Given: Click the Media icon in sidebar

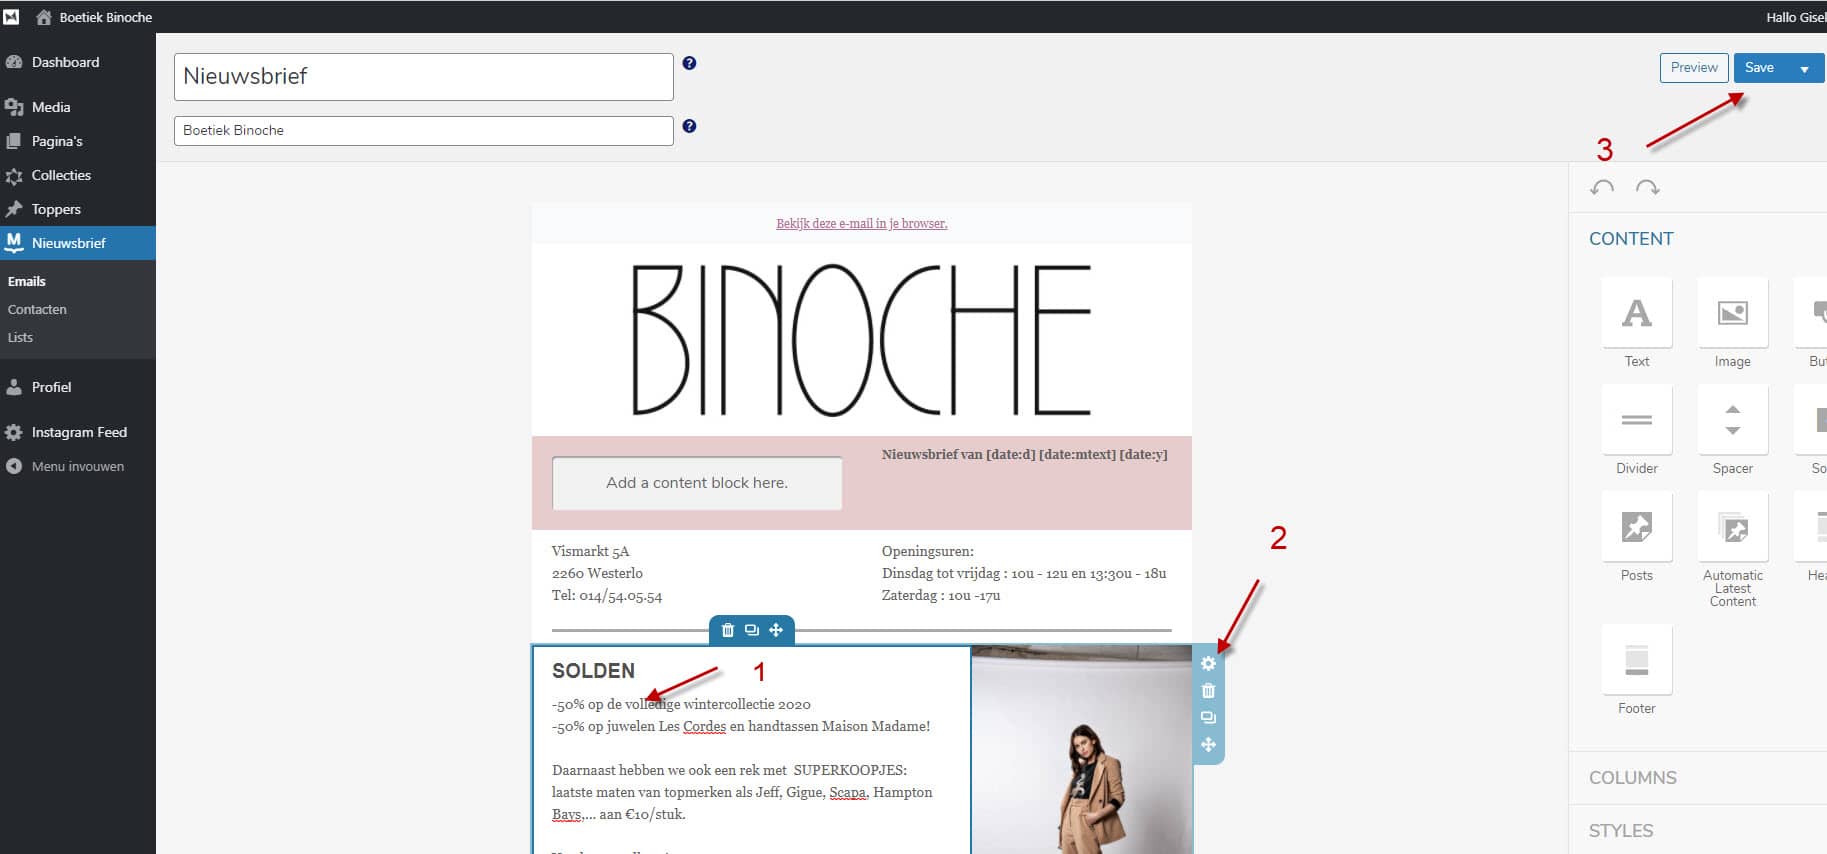Looking at the screenshot, I should click(x=14, y=107).
